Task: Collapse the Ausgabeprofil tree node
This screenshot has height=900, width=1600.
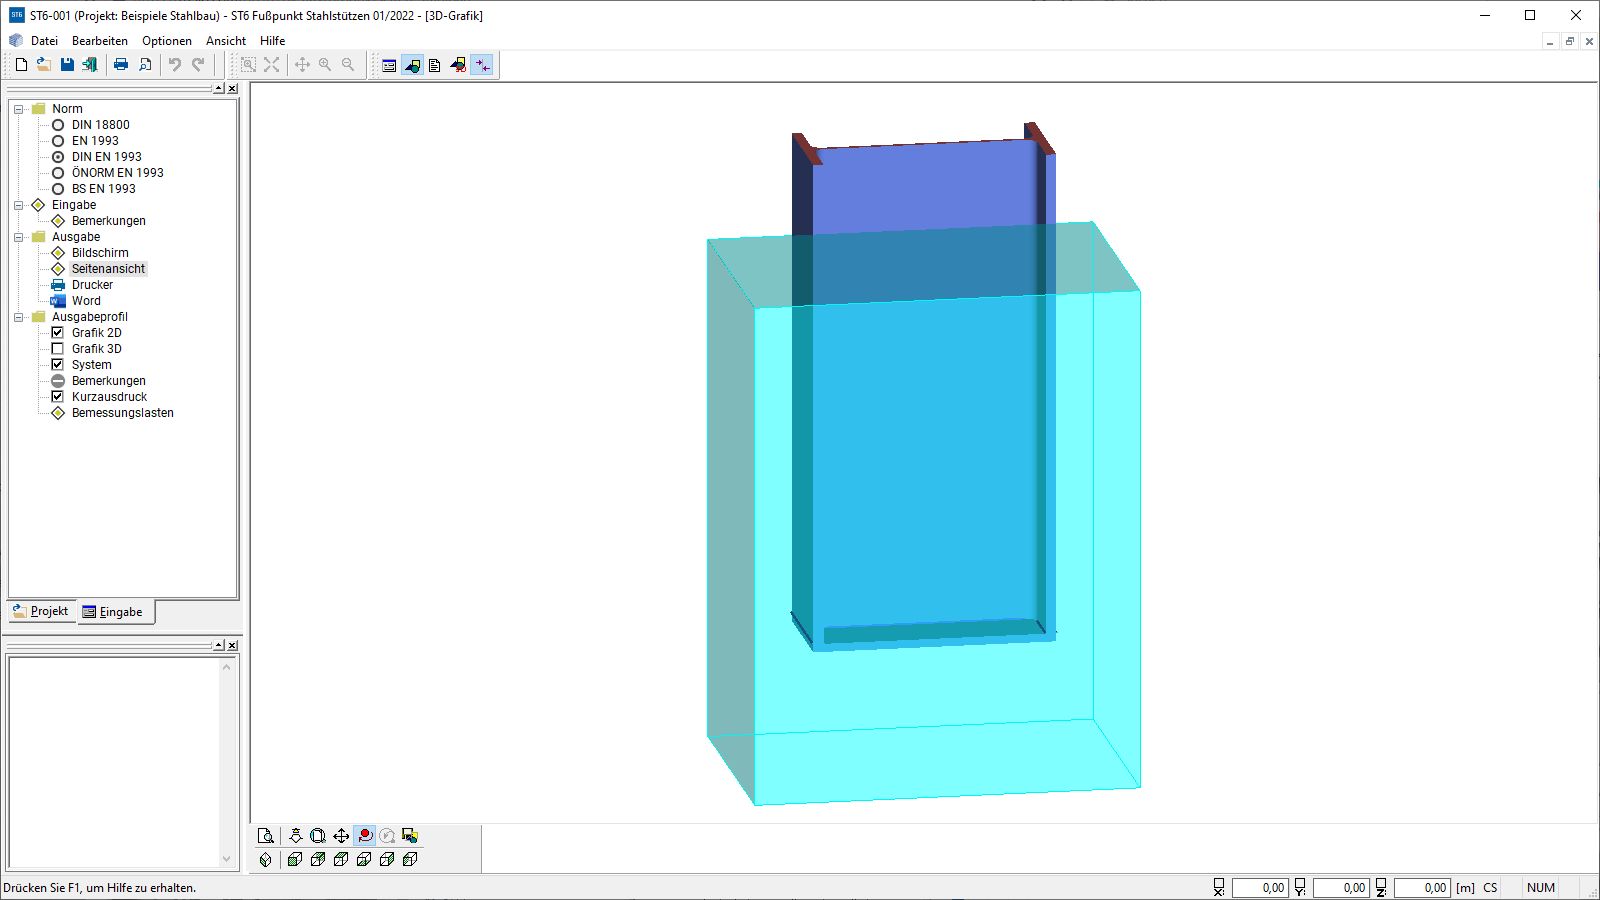Action: (x=18, y=317)
